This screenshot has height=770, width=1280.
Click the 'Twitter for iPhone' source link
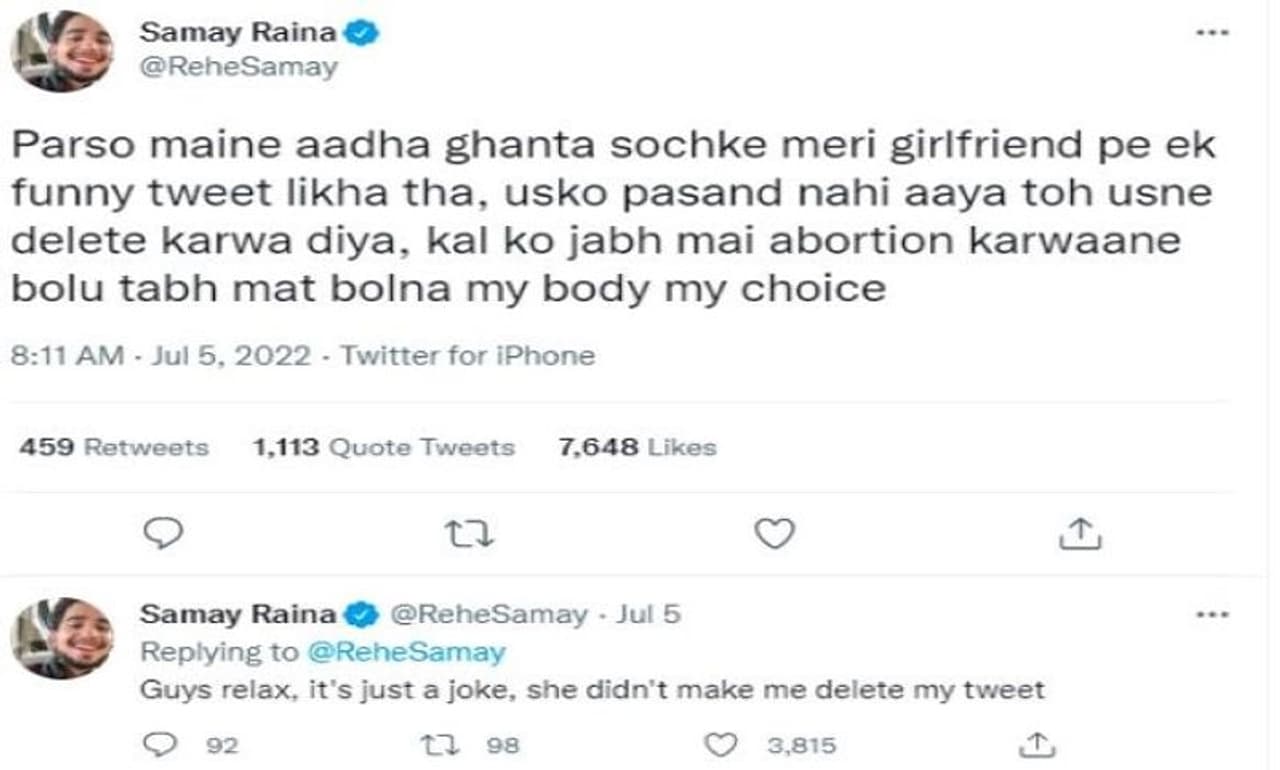pos(467,356)
